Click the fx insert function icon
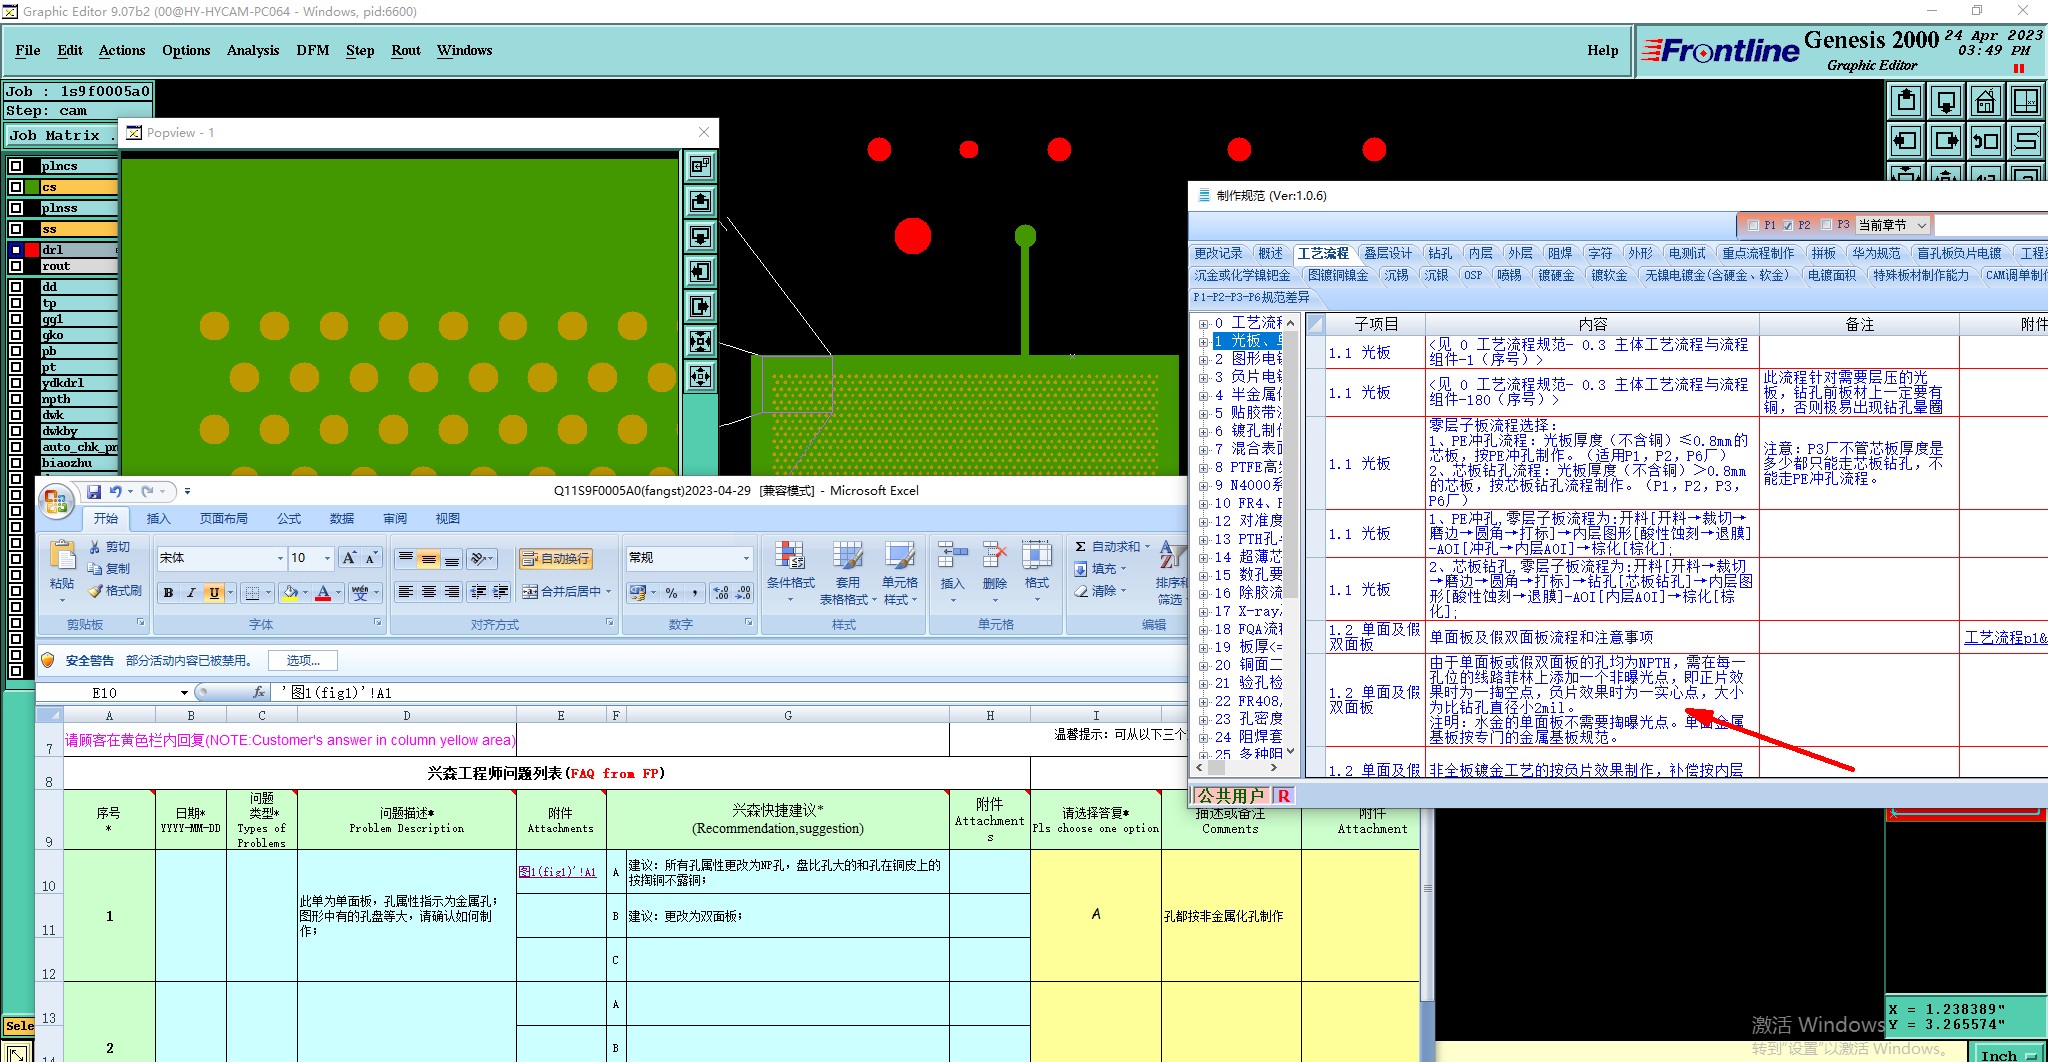Image resolution: width=2048 pixels, height=1062 pixels. tap(258, 692)
